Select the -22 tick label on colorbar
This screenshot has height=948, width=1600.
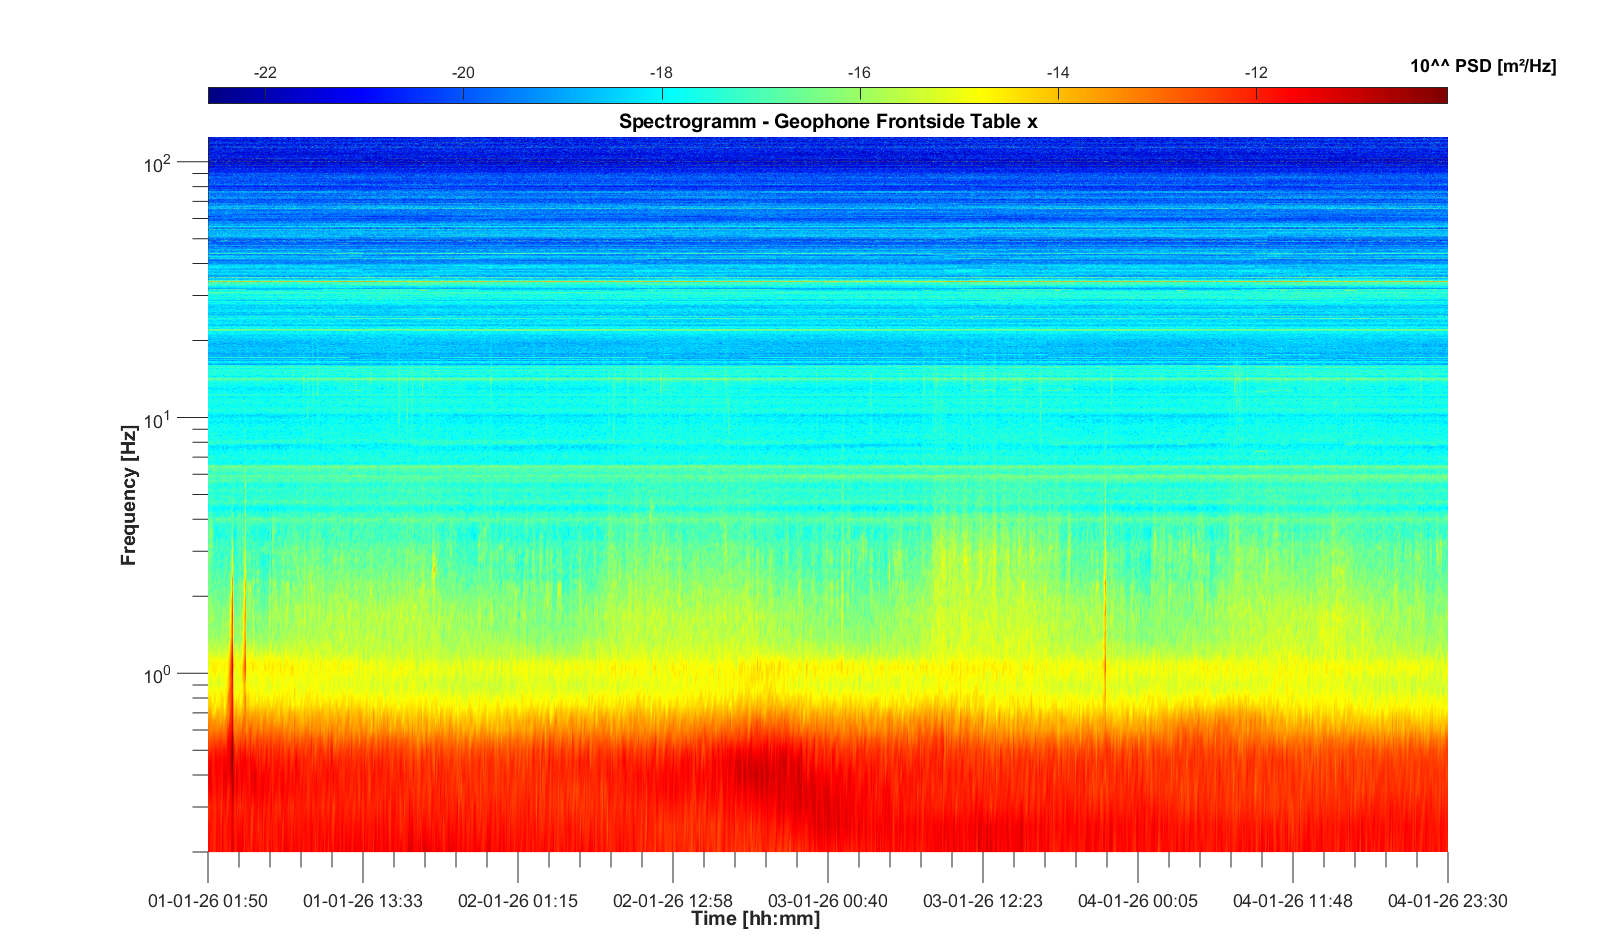coord(265,73)
